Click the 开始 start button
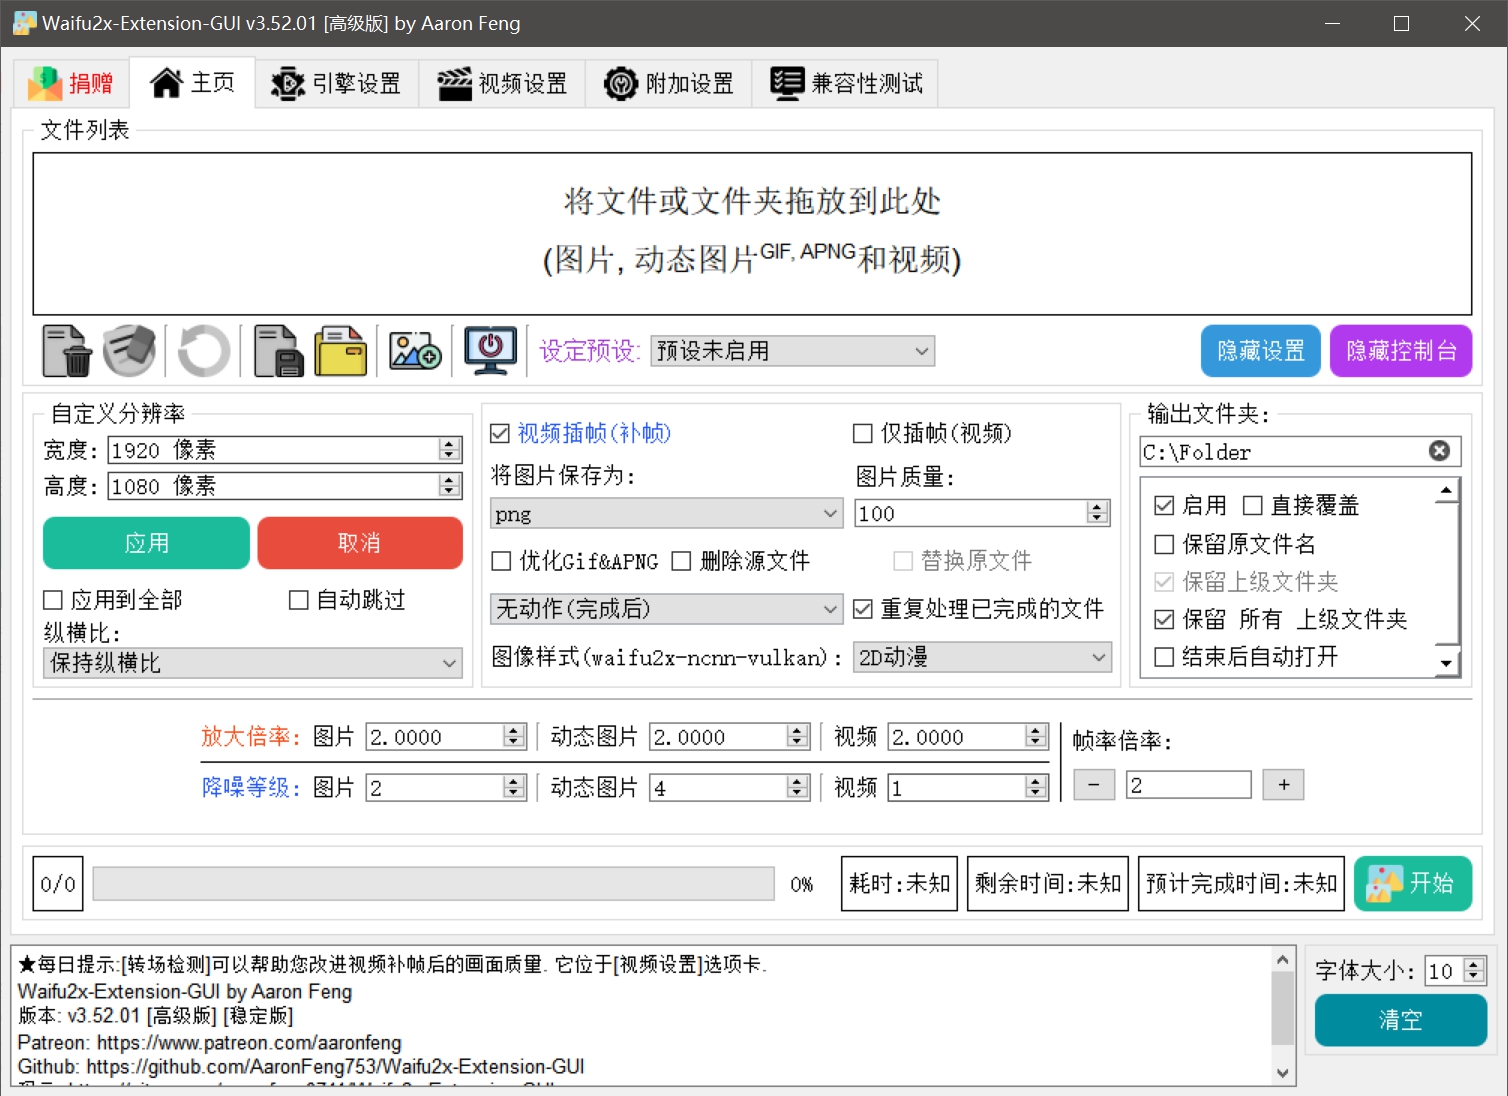1508x1096 pixels. (x=1413, y=883)
